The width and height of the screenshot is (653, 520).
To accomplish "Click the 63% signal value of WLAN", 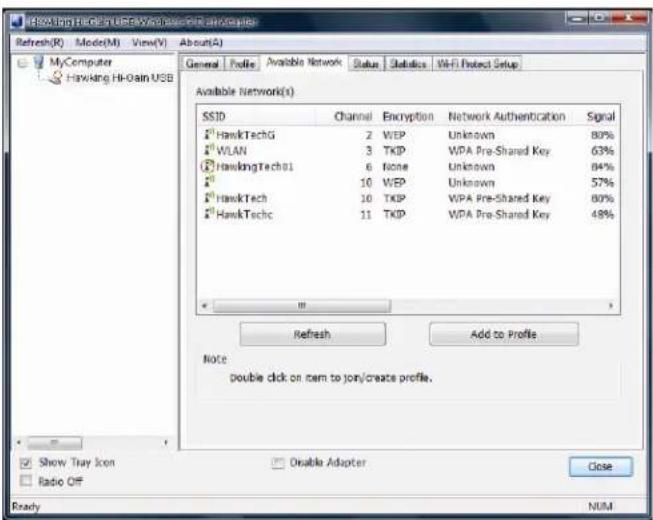I will (x=602, y=150).
